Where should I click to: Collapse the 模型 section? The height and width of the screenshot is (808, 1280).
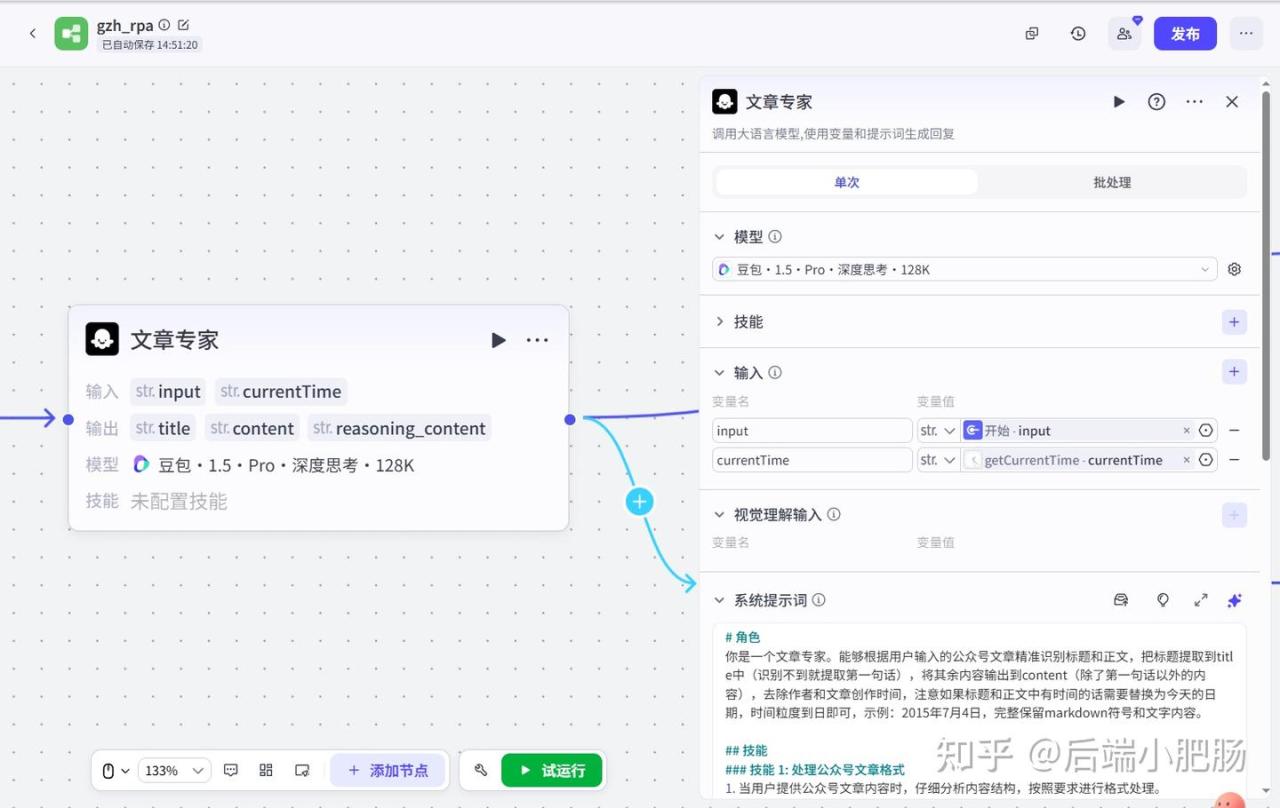pos(719,237)
